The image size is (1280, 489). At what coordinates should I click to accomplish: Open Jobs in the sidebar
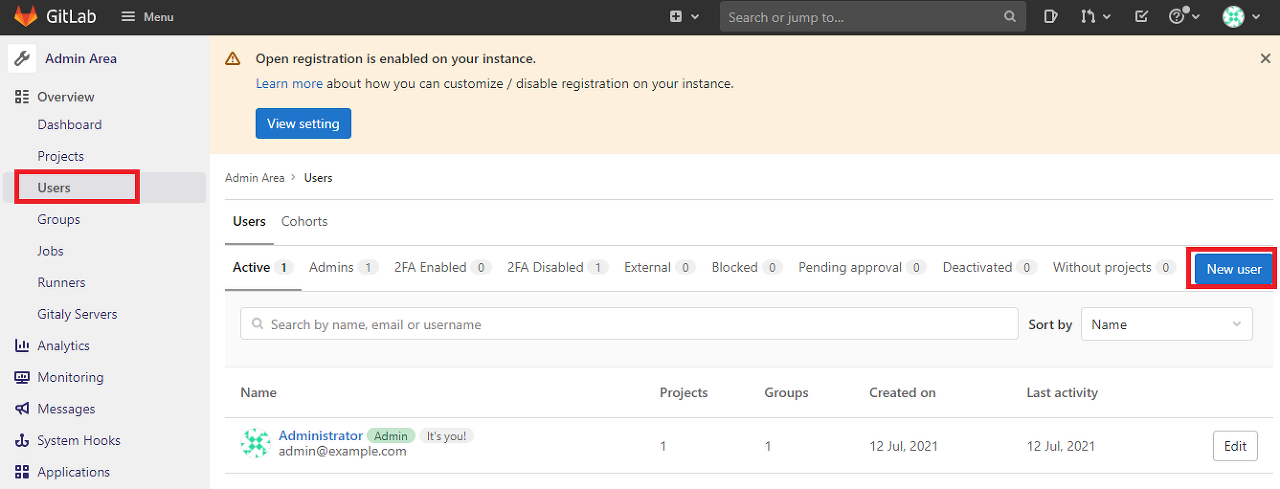[x=50, y=251]
